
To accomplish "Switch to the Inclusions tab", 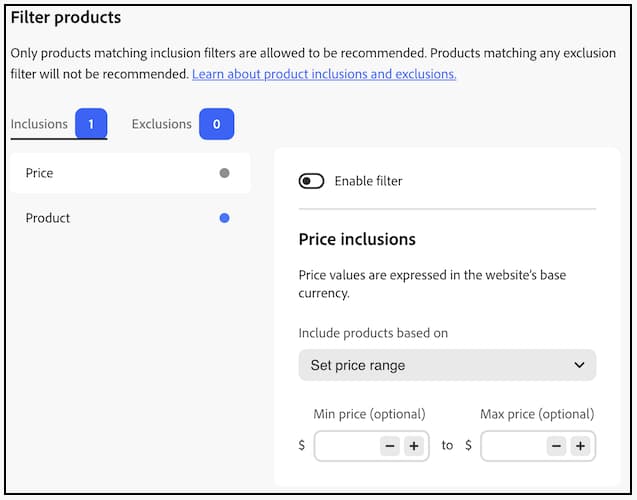I will [39, 124].
